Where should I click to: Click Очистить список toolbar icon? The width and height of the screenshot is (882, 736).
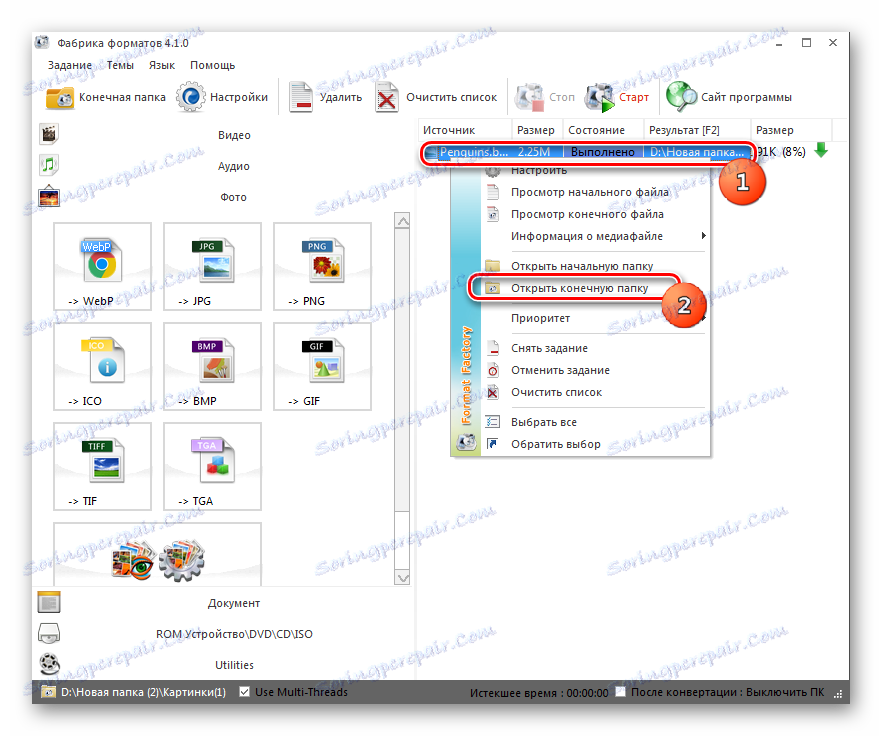pyautogui.click(x=386, y=97)
